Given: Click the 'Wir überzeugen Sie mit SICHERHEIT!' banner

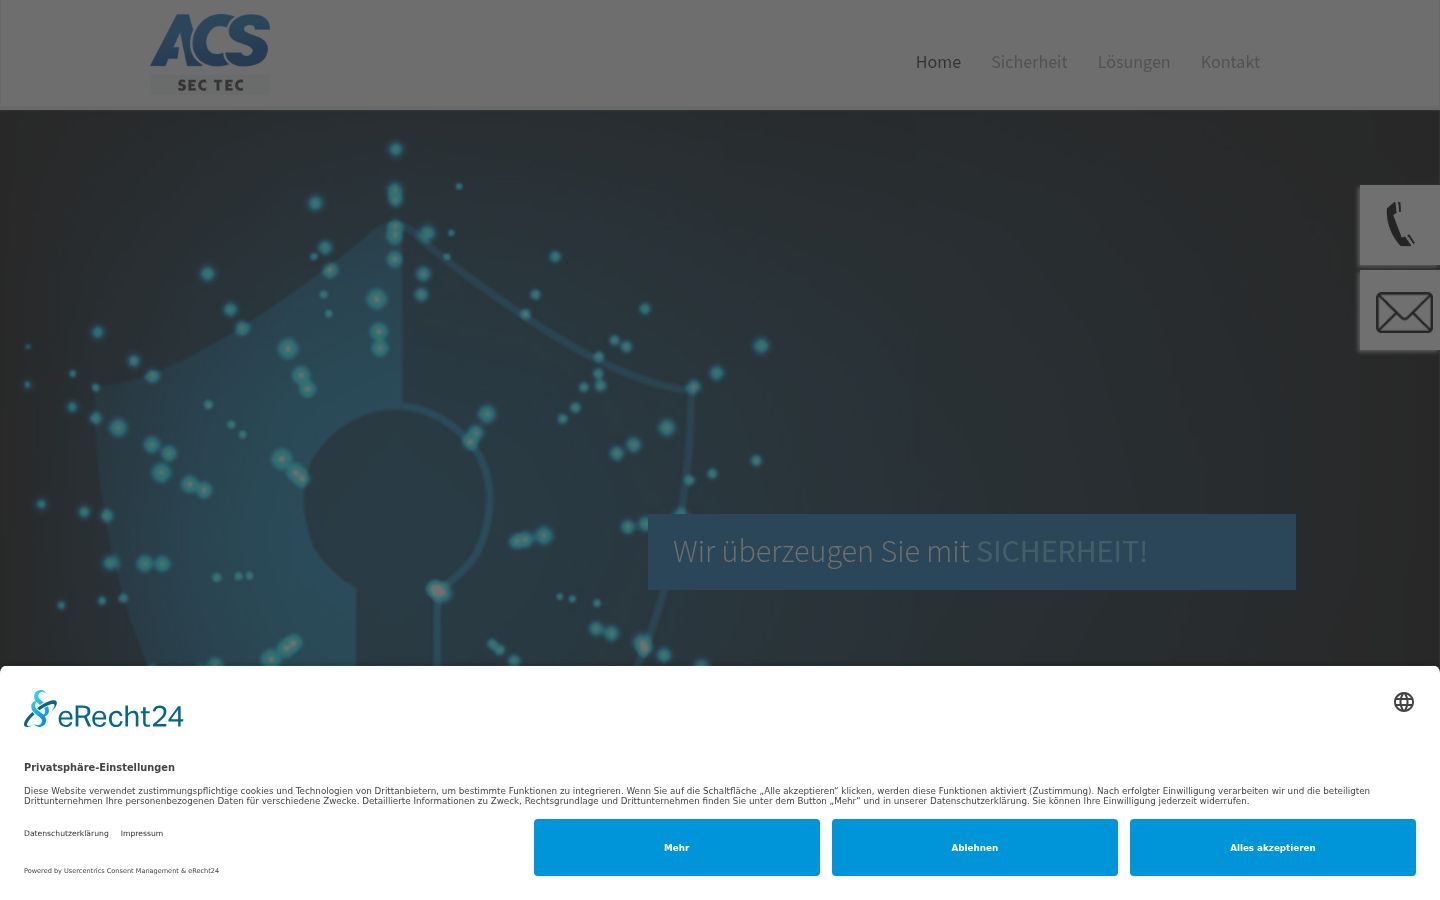Looking at the screenshot, I should (972, 552).
